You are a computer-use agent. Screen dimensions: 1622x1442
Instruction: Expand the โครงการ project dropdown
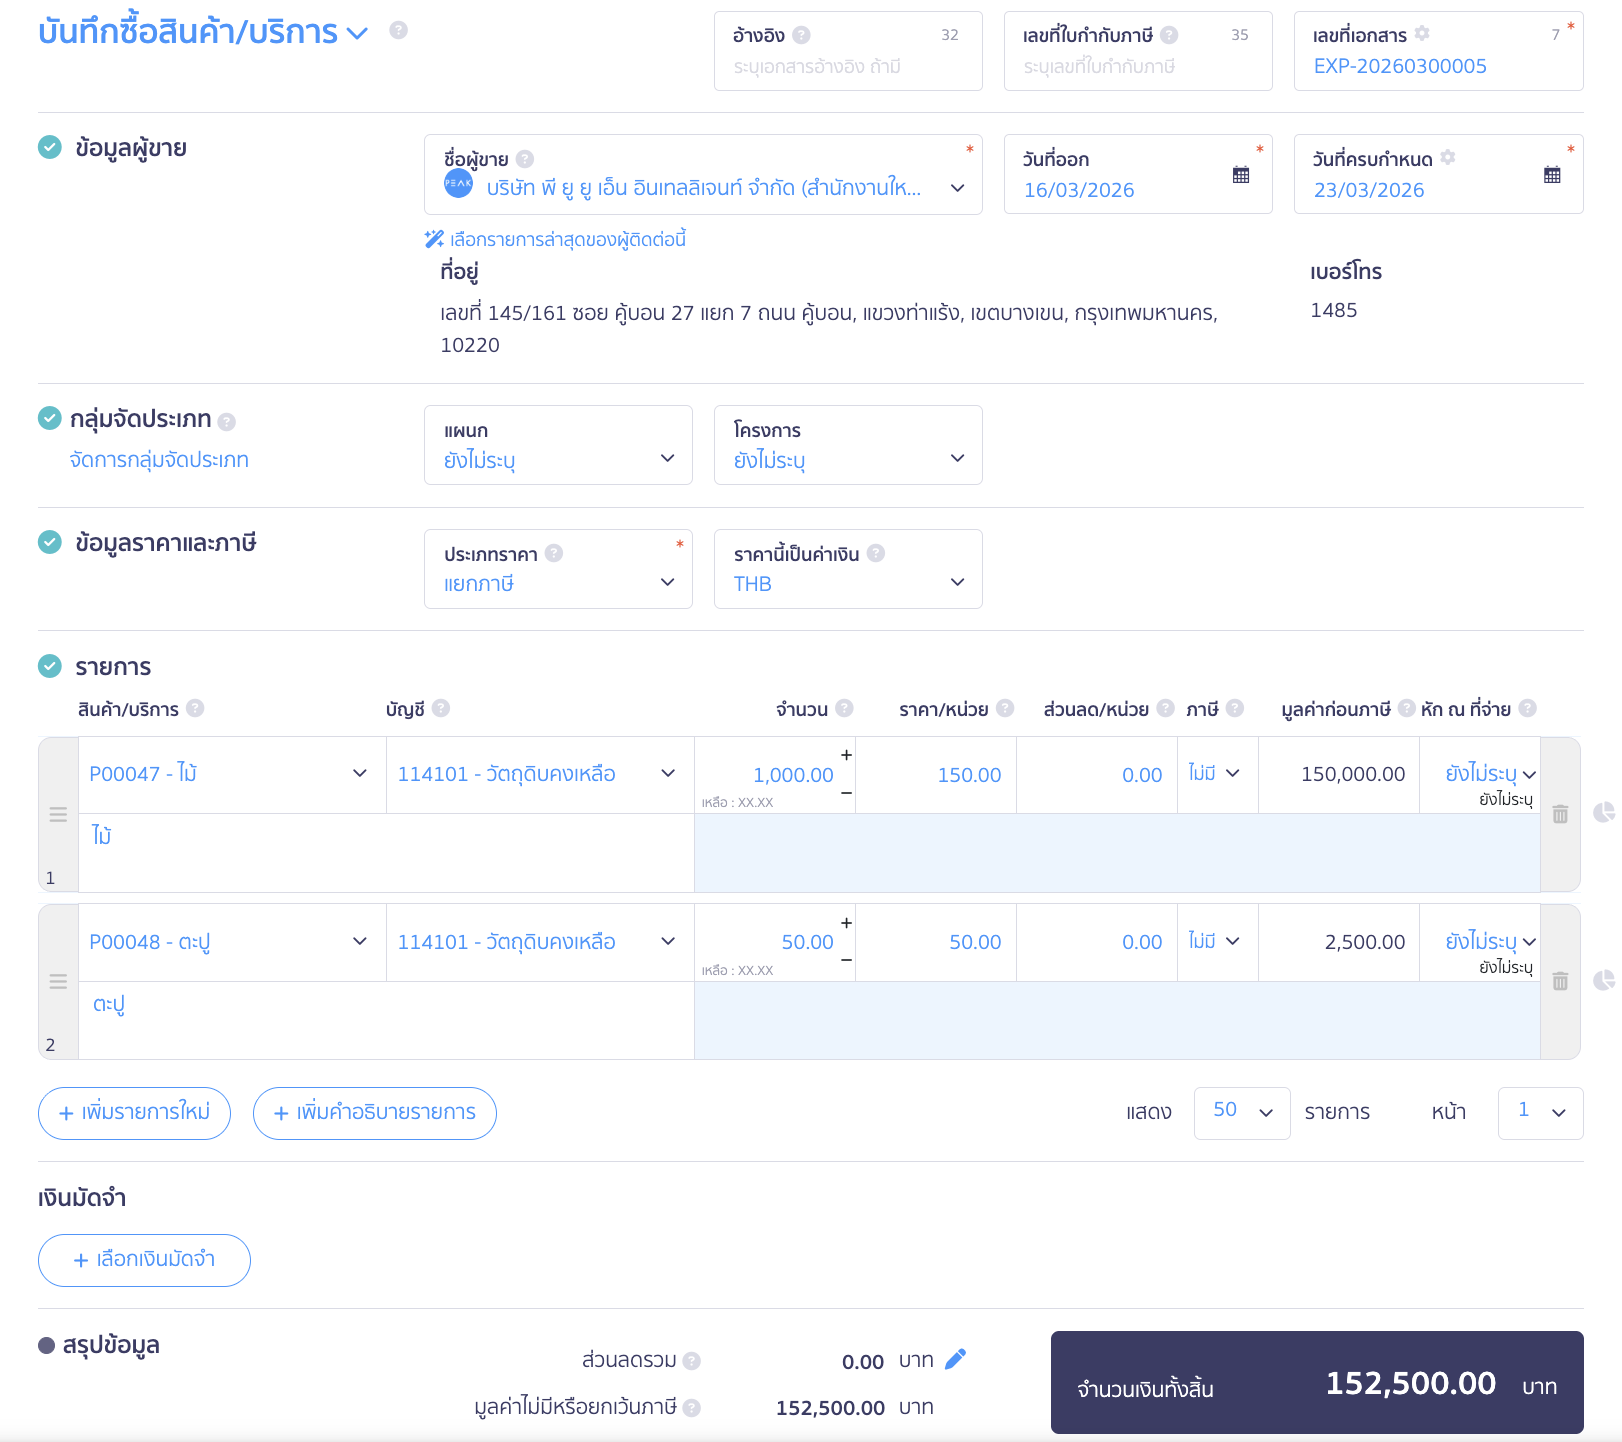[848, 446]
